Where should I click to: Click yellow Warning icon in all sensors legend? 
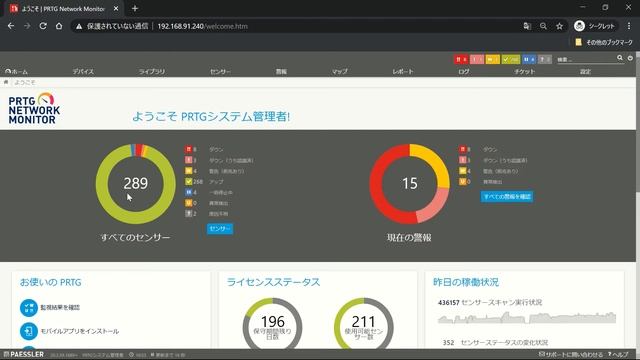click(x=189, y=171)
